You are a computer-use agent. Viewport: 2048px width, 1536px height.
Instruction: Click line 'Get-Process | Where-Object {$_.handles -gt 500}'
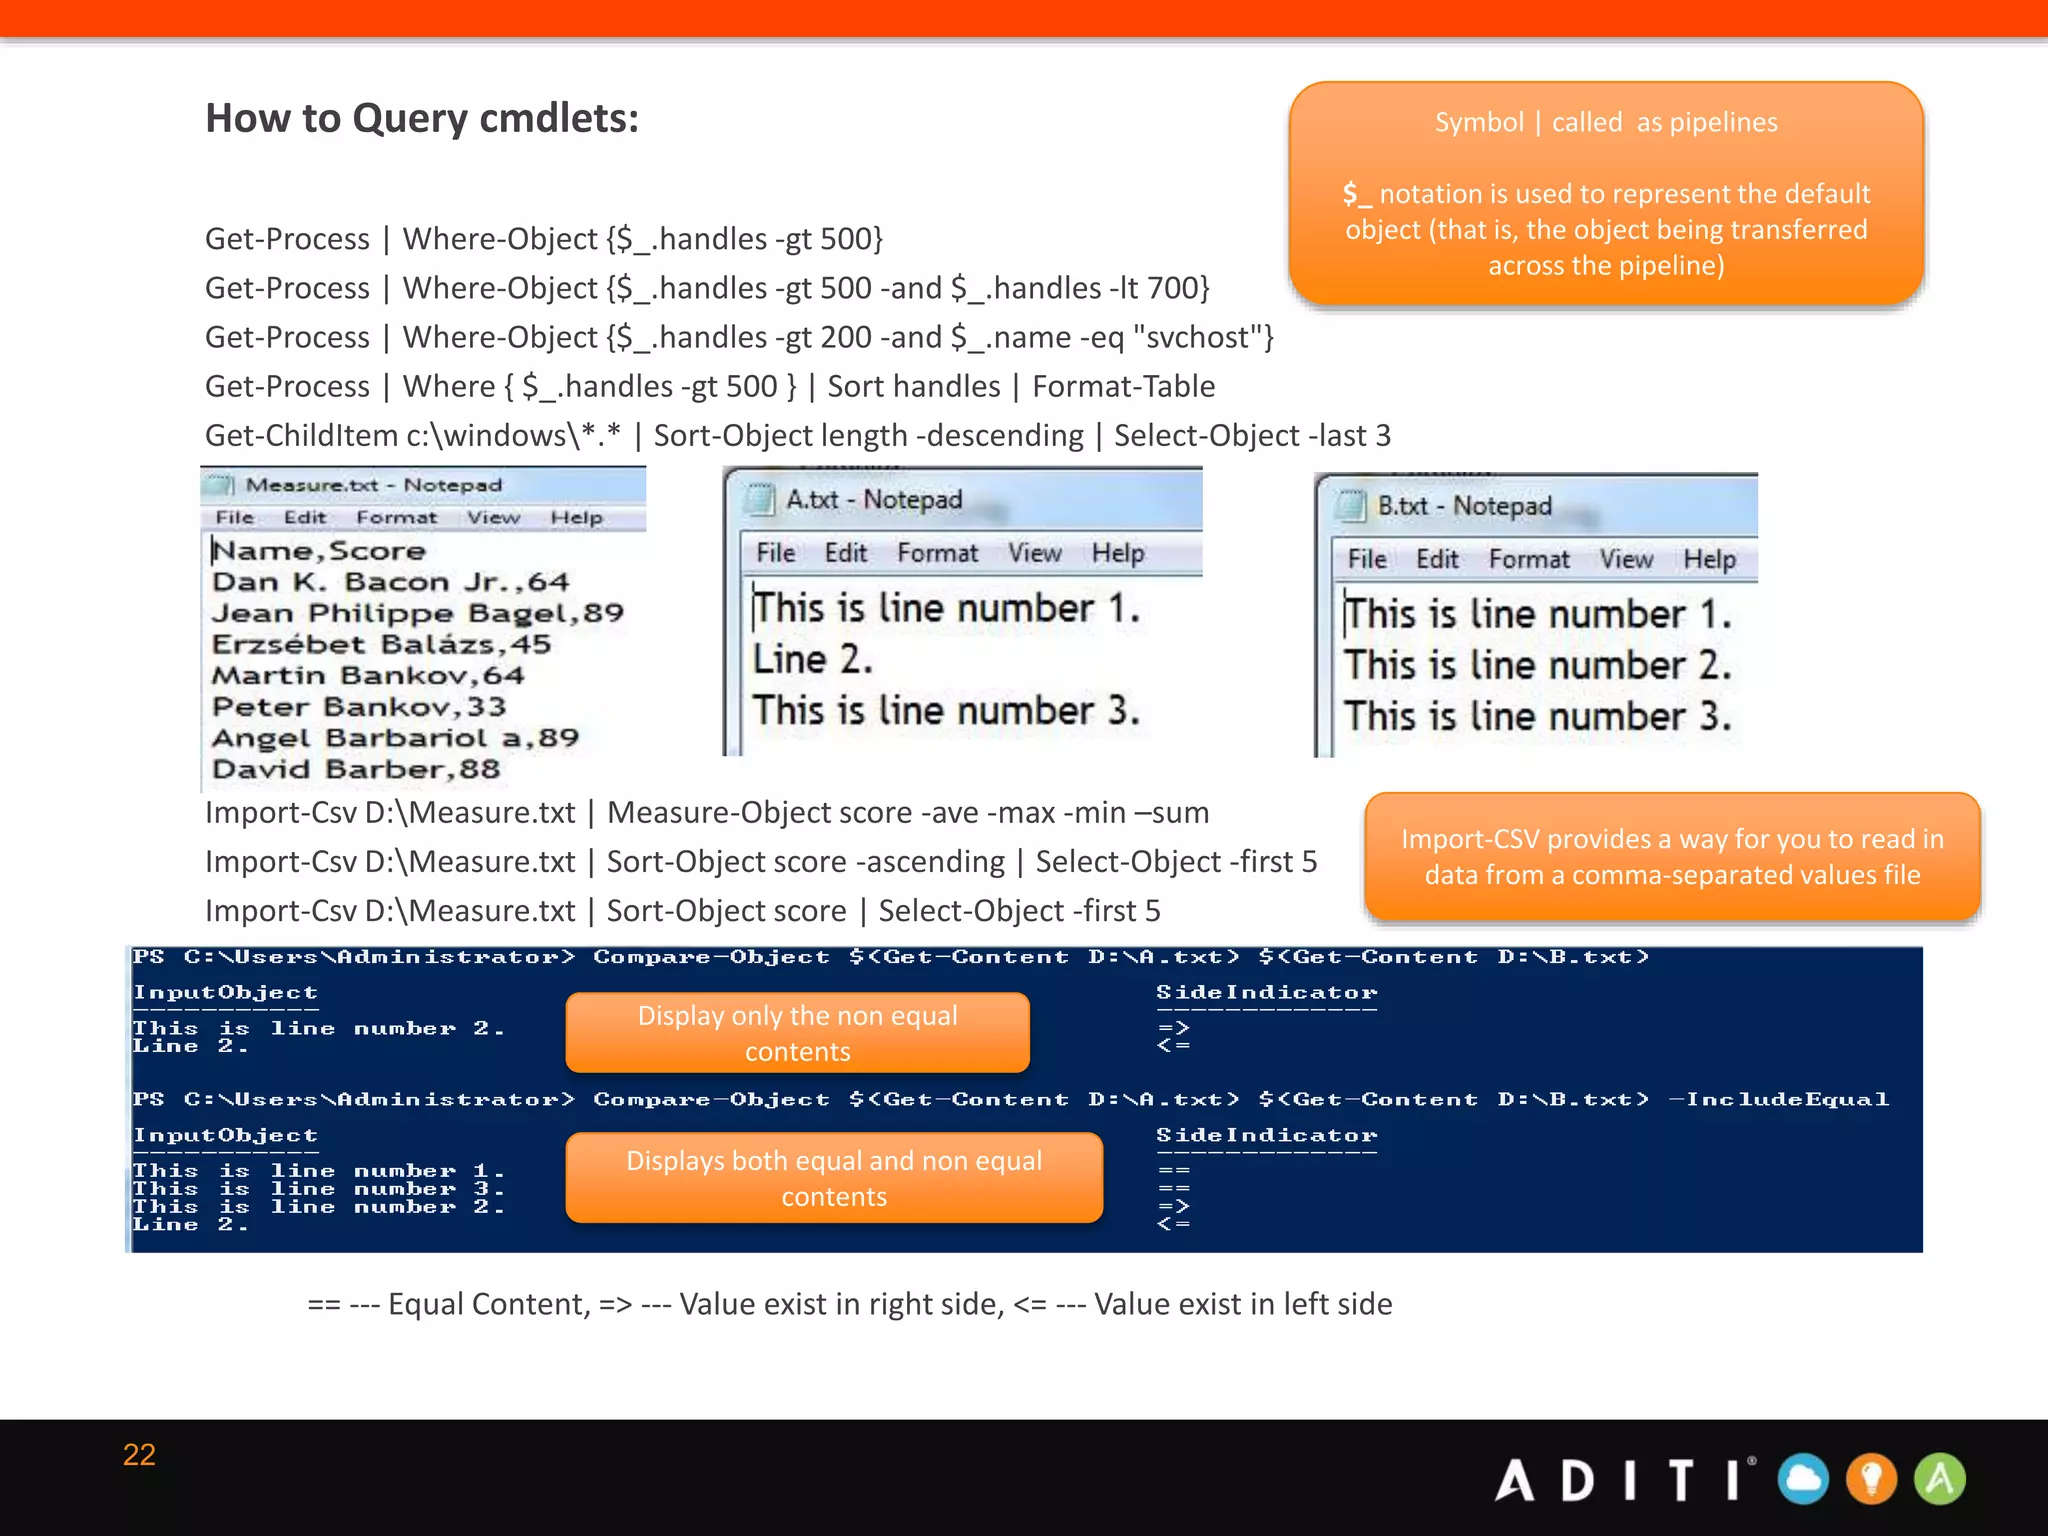tap(544, 239)
